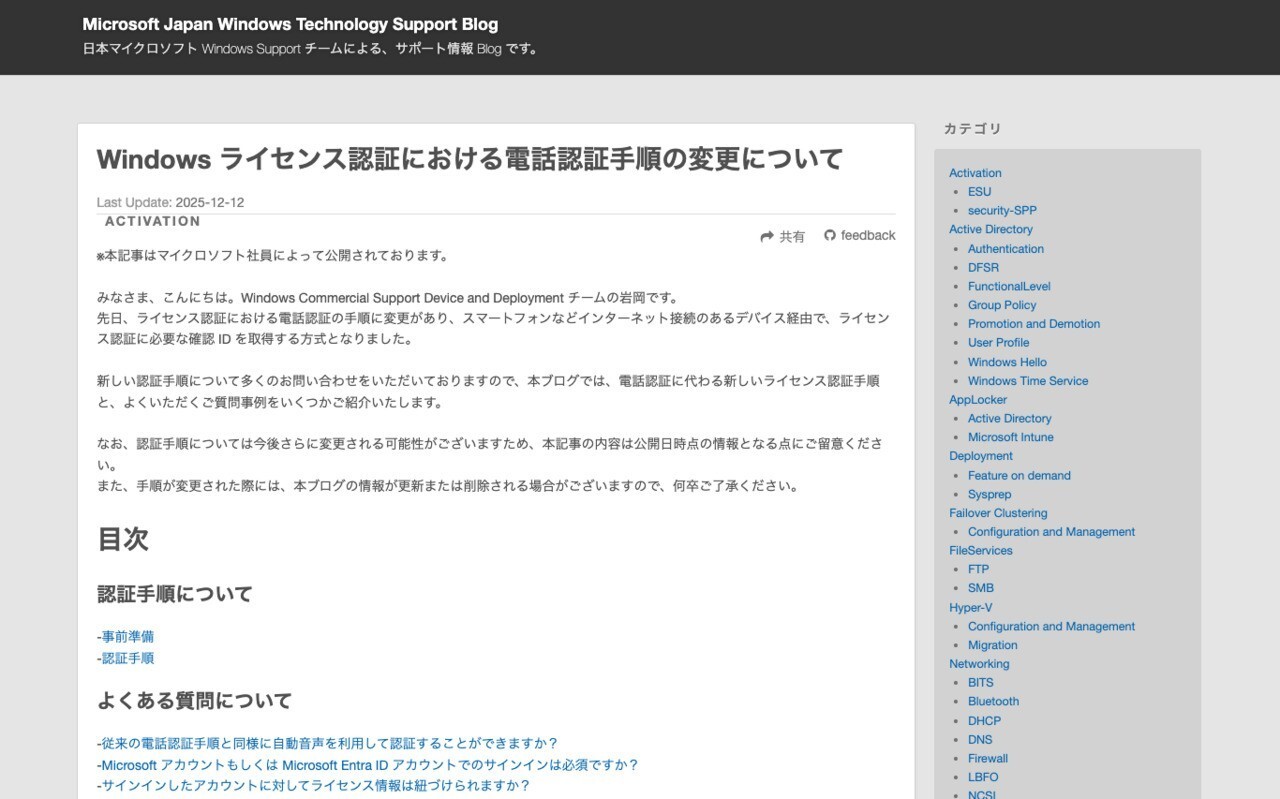The width and height of the screenshot is (1280, 799).
Task: Click the ACTIVATION category tag under the title
Action: click(x=153, y=221)
